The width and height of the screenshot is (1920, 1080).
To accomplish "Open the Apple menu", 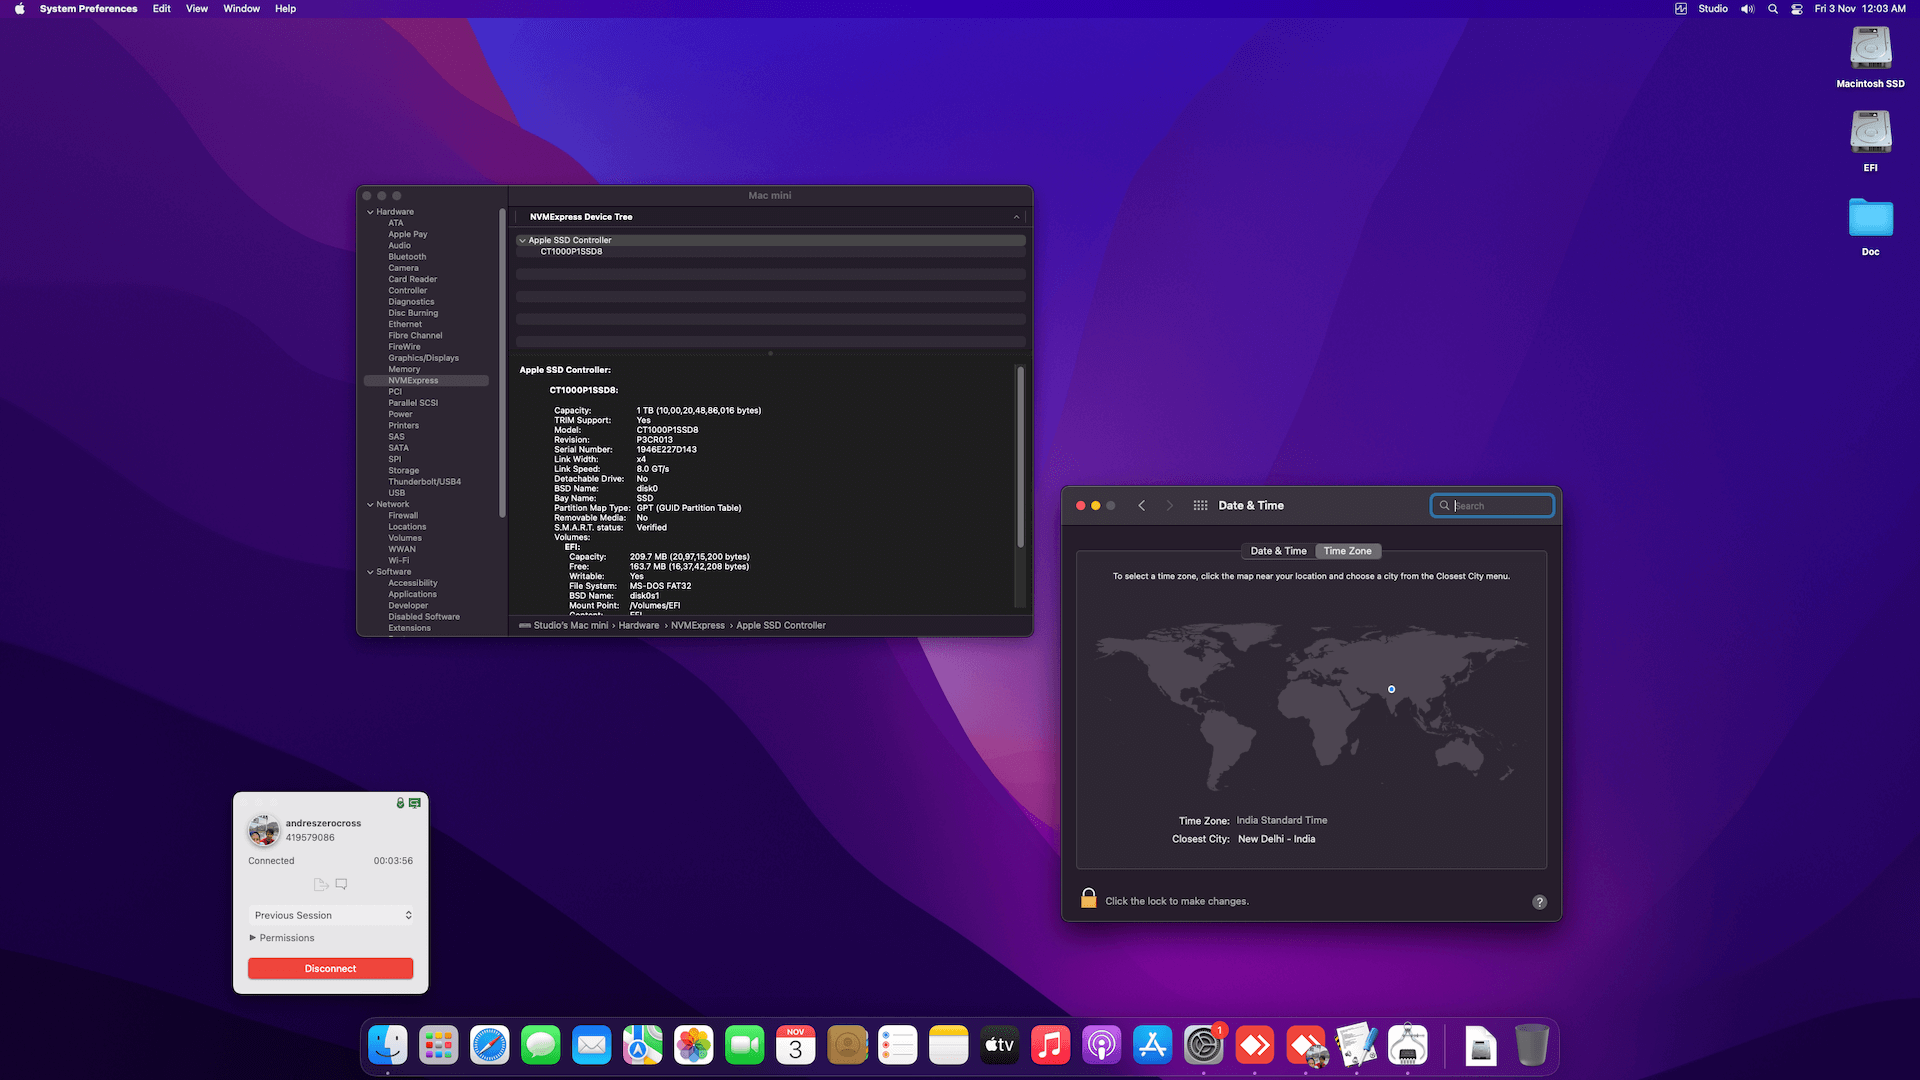I will pyautogui.click(x=19, y=9).
